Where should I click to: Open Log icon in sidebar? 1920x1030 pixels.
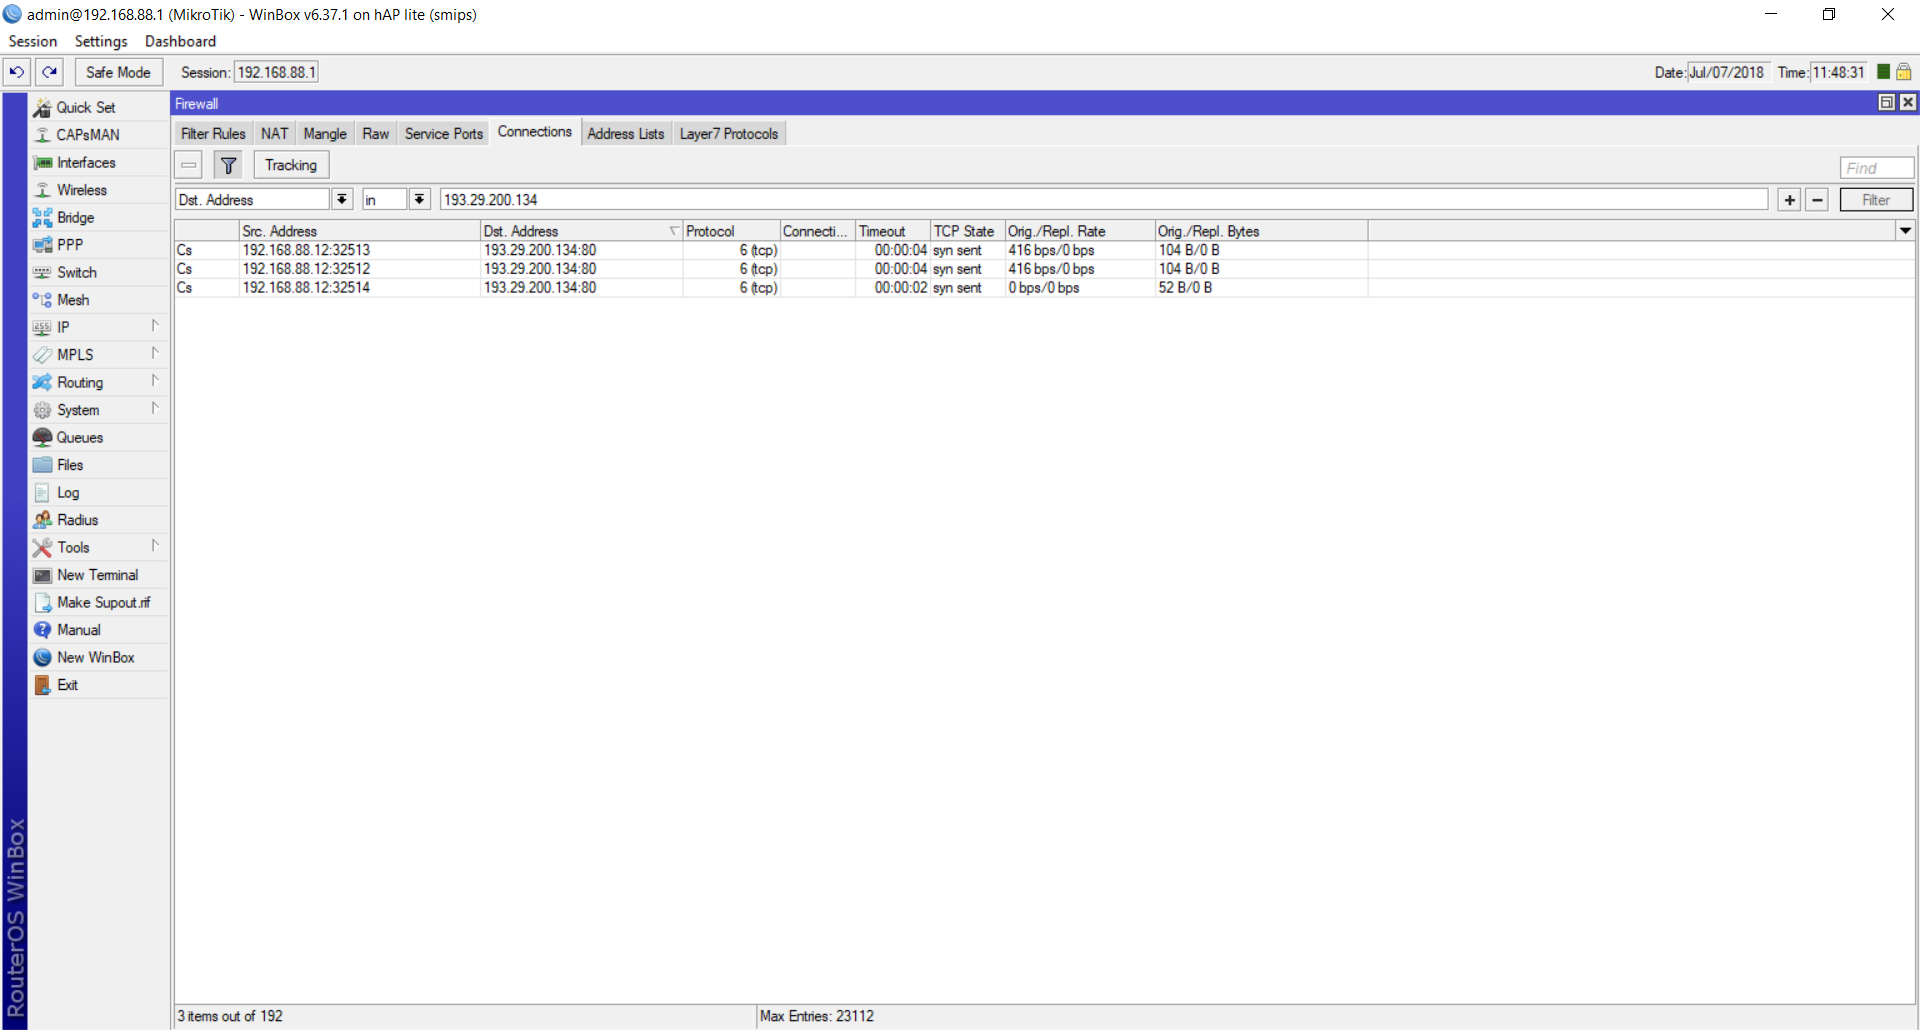(42, 493)
